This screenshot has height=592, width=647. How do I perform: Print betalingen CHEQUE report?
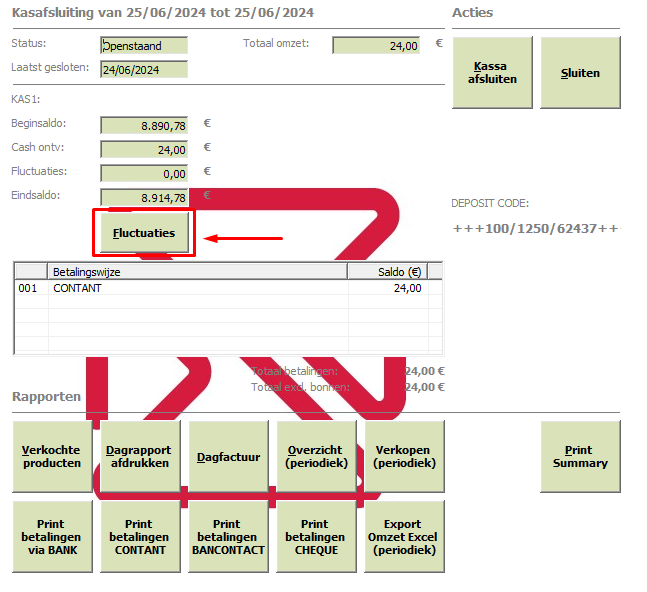click(316, 536)
